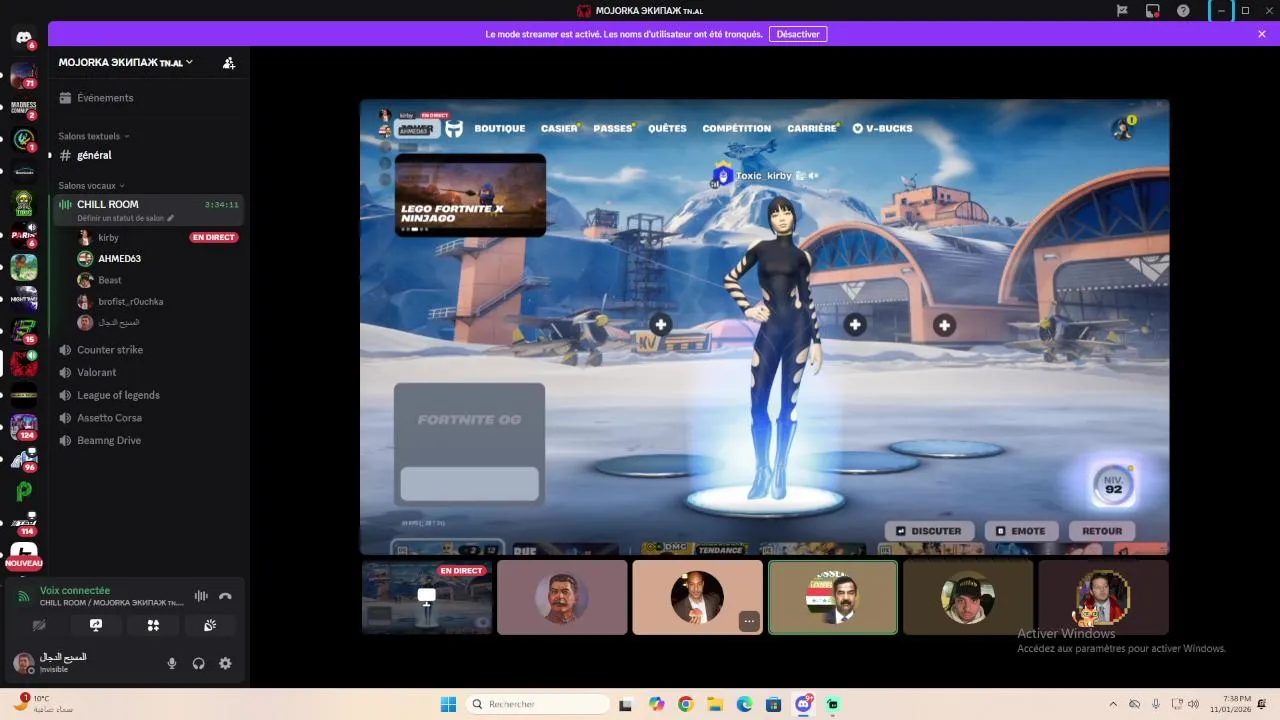Open the Copilot icon in the taskbar

pyautogui.click(x=656, y=704)
